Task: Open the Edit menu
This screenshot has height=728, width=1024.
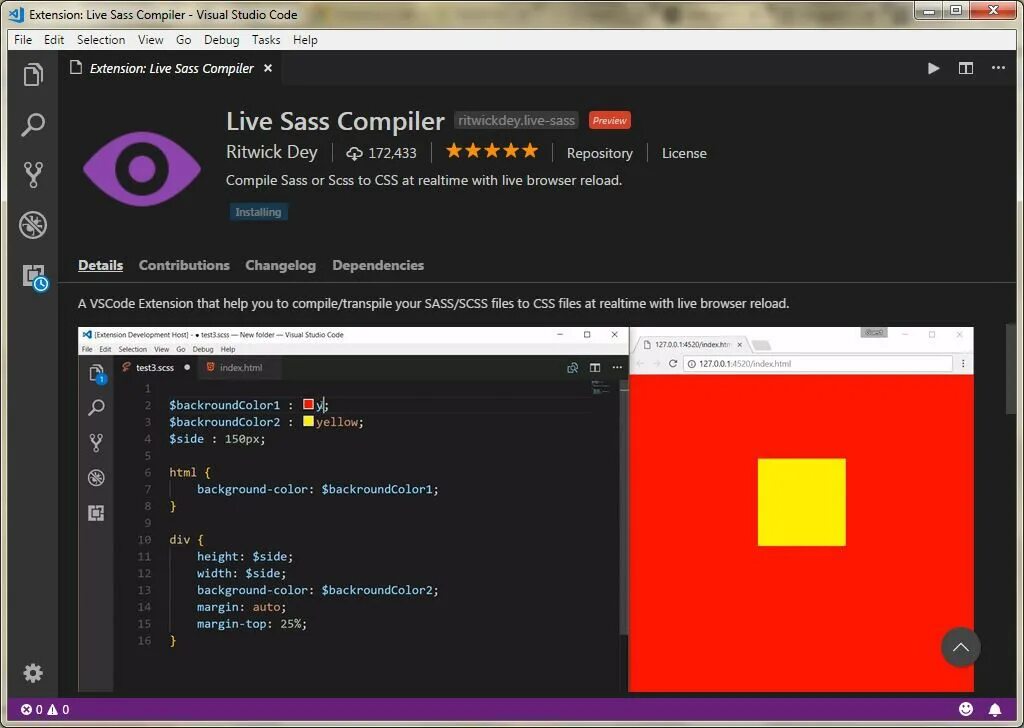Action: pos(54,40)
